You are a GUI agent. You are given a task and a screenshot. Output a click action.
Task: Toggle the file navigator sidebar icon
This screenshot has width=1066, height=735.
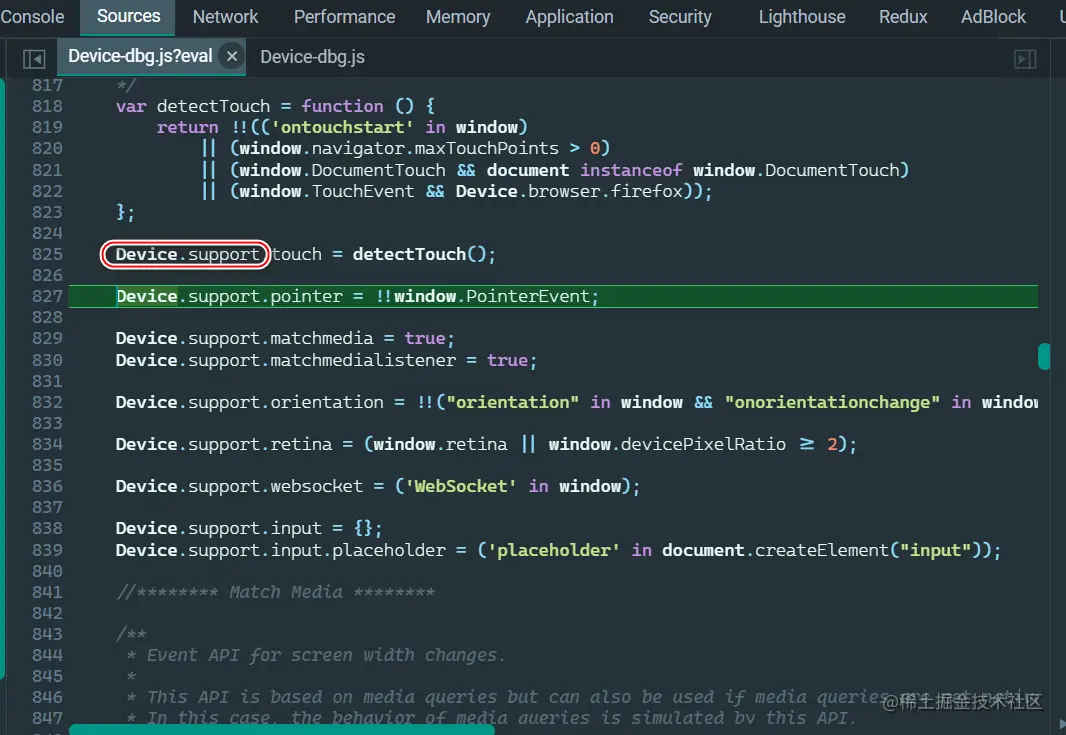coord(34,58)
